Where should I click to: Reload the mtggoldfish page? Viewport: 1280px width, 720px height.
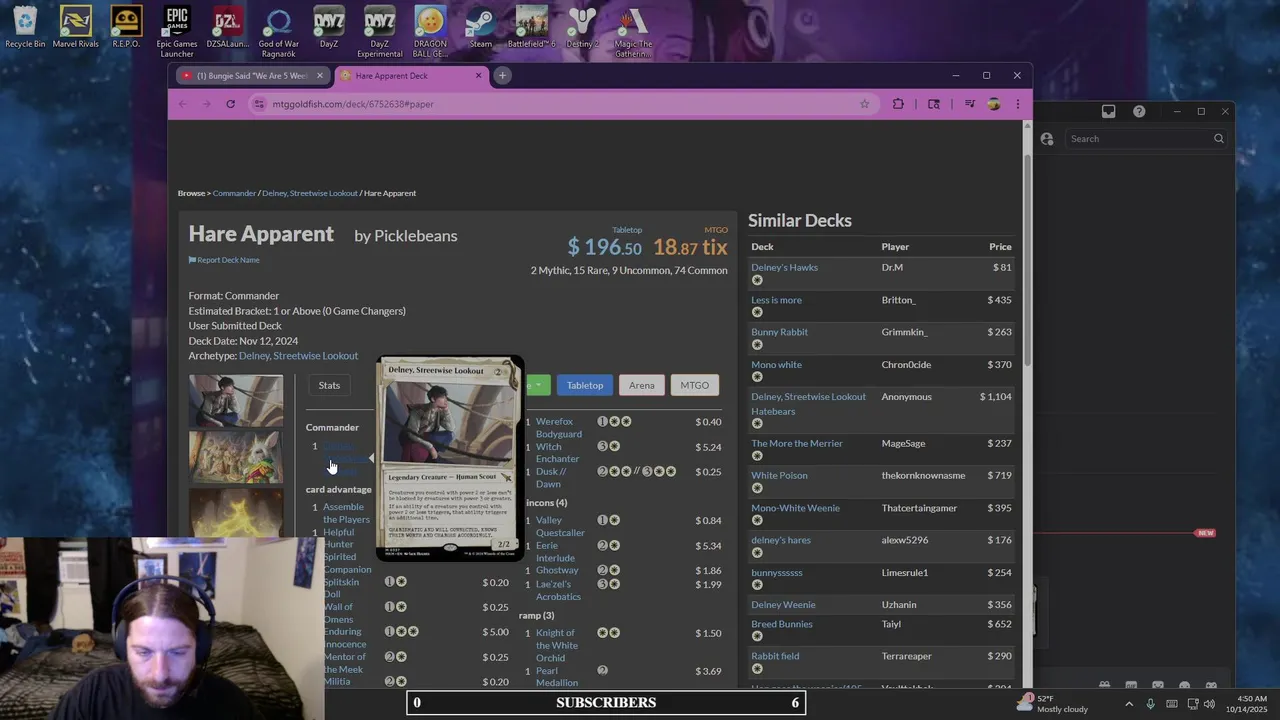(x=230, y=104)
